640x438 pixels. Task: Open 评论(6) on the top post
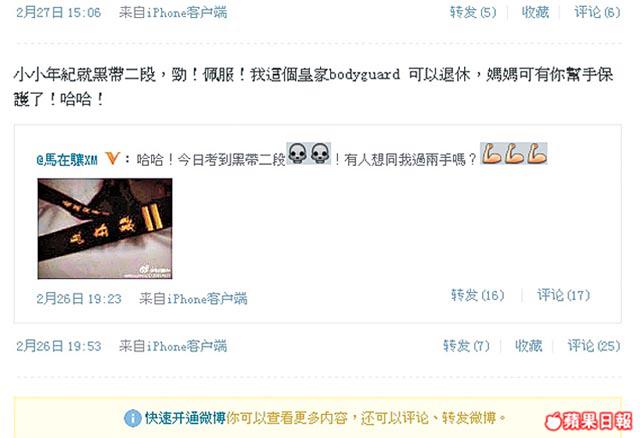(x=597, y=12)
